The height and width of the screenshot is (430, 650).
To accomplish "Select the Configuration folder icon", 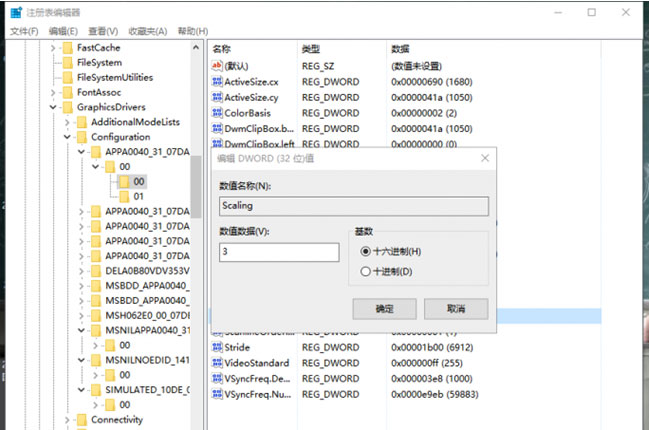I will coord(82,137).
